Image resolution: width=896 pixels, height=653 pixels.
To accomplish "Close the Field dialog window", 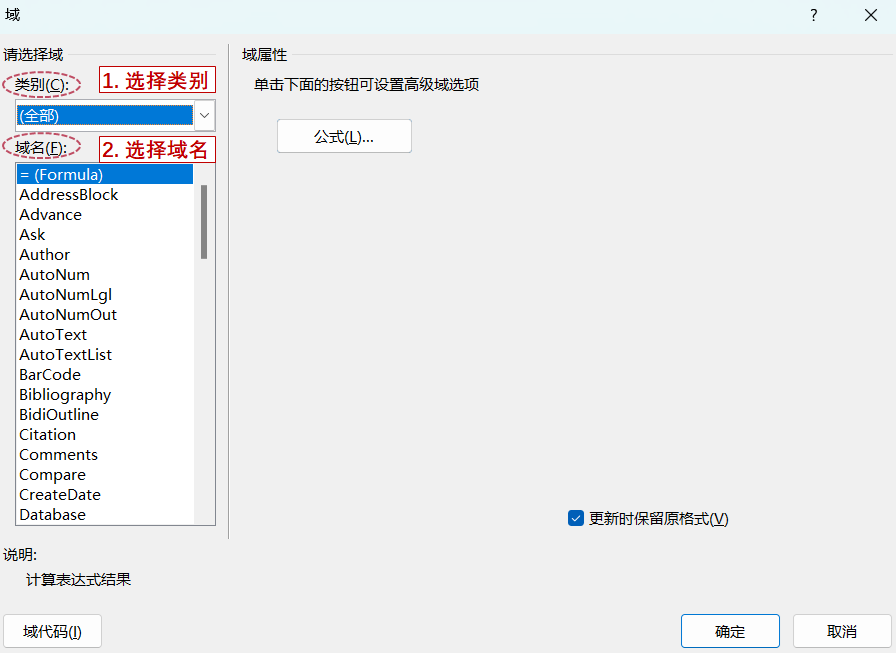I will pyautogui.click(x=871, y=15).
